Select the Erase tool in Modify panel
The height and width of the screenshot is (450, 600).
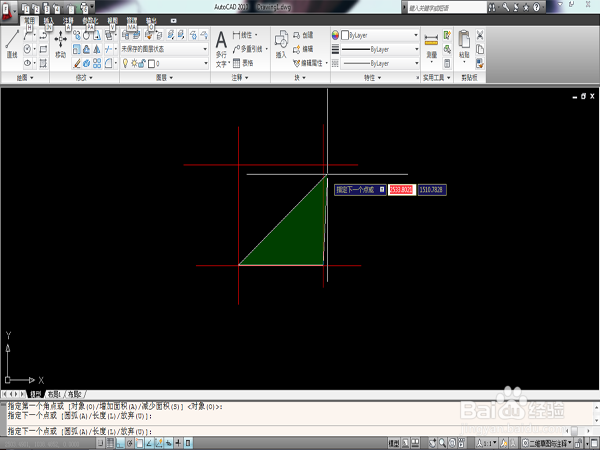pyautogui.click(x=77, y=63)
